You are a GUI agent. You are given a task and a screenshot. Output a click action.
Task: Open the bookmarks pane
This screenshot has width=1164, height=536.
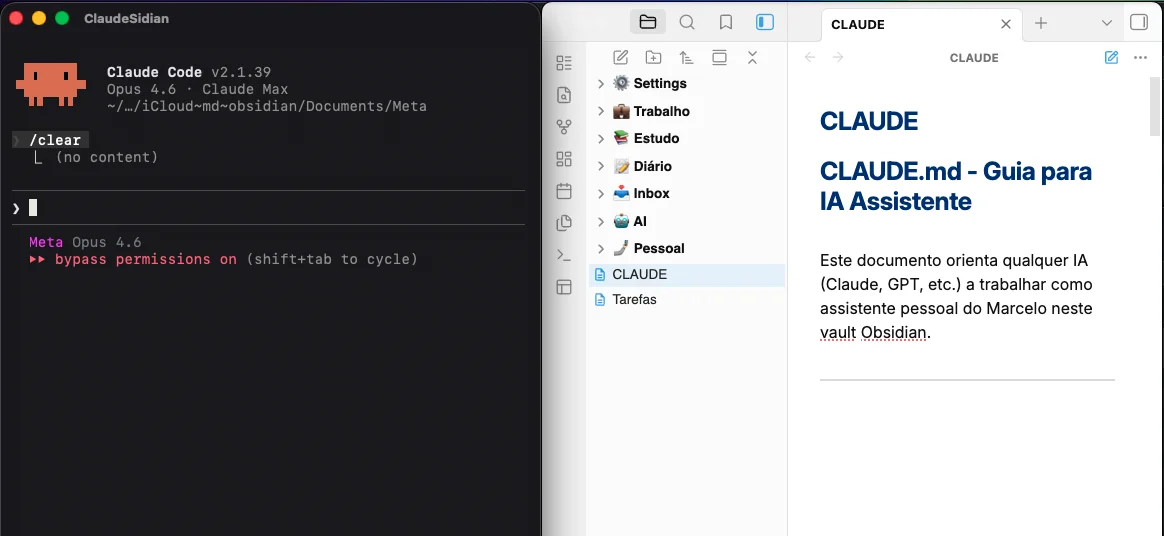726,22
